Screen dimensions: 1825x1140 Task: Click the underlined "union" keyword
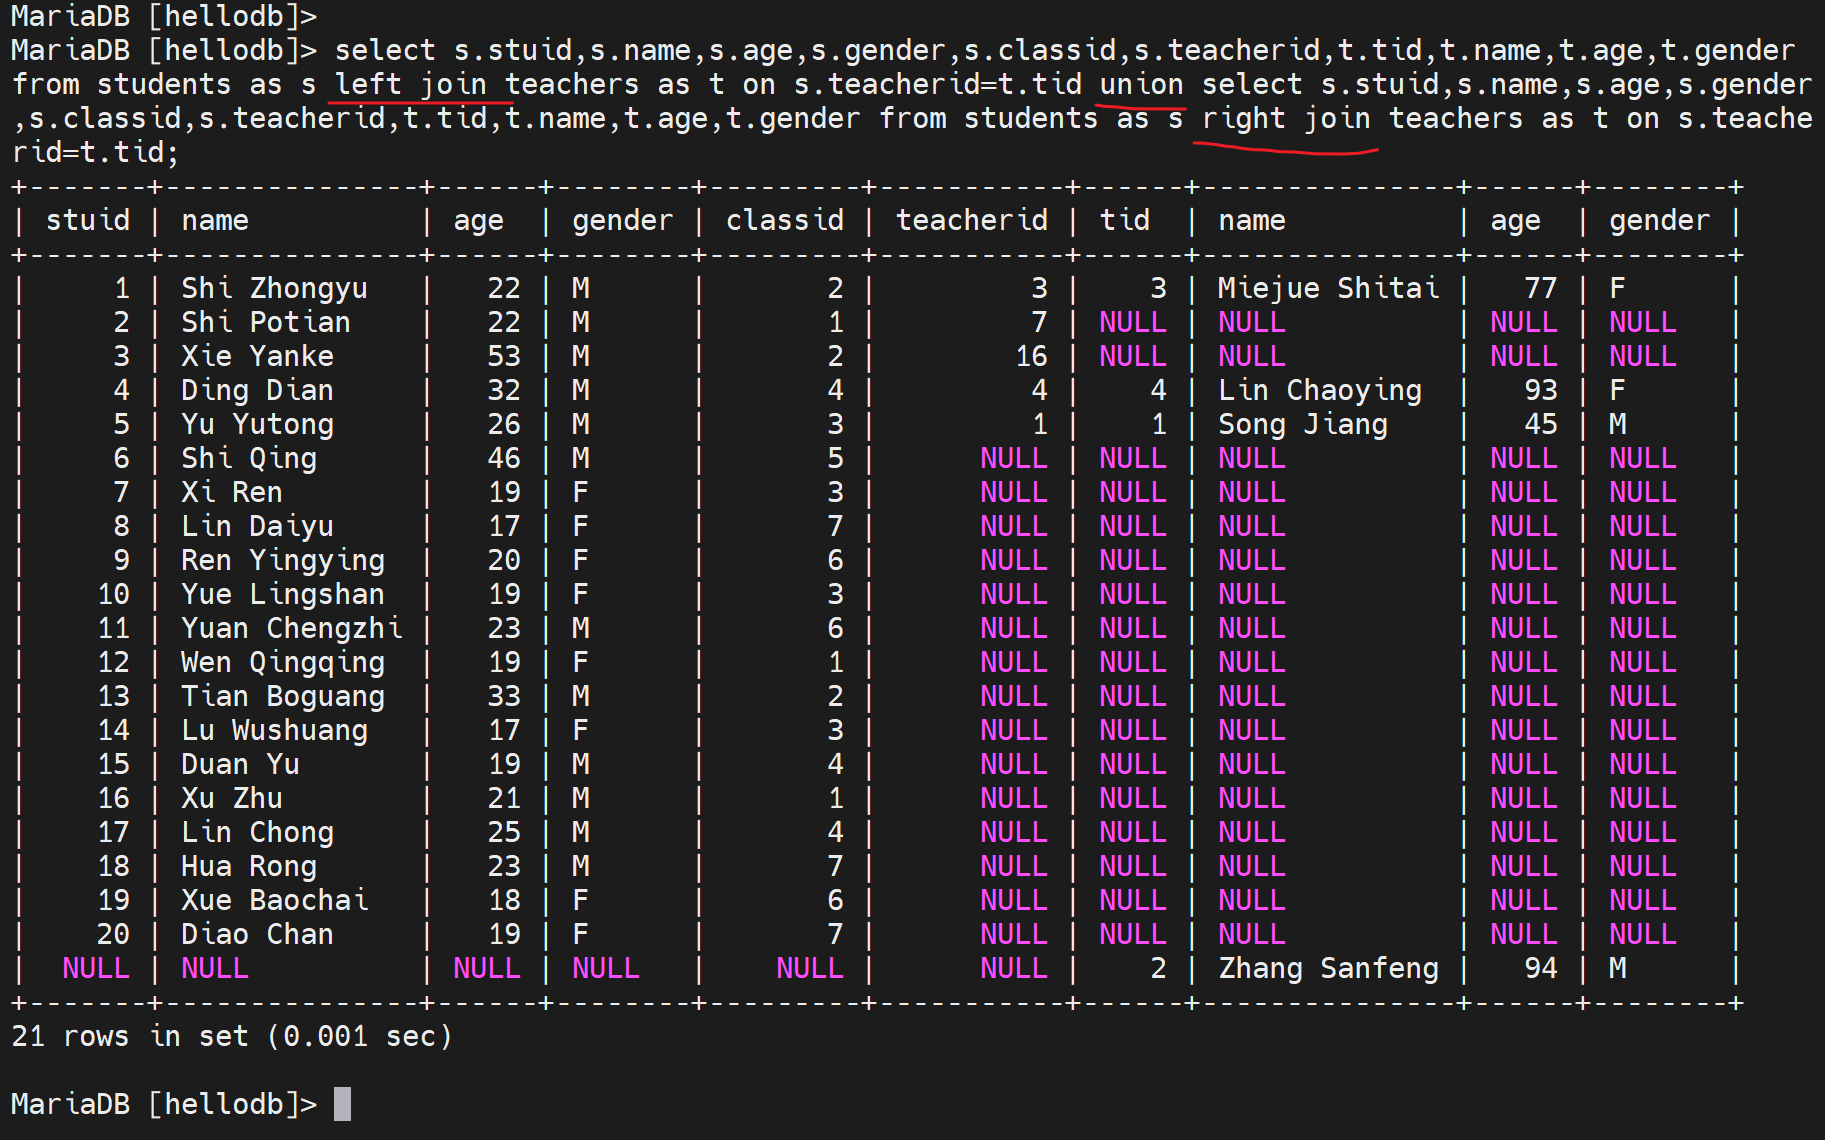pyautogui.click(x=1141, y=84)
